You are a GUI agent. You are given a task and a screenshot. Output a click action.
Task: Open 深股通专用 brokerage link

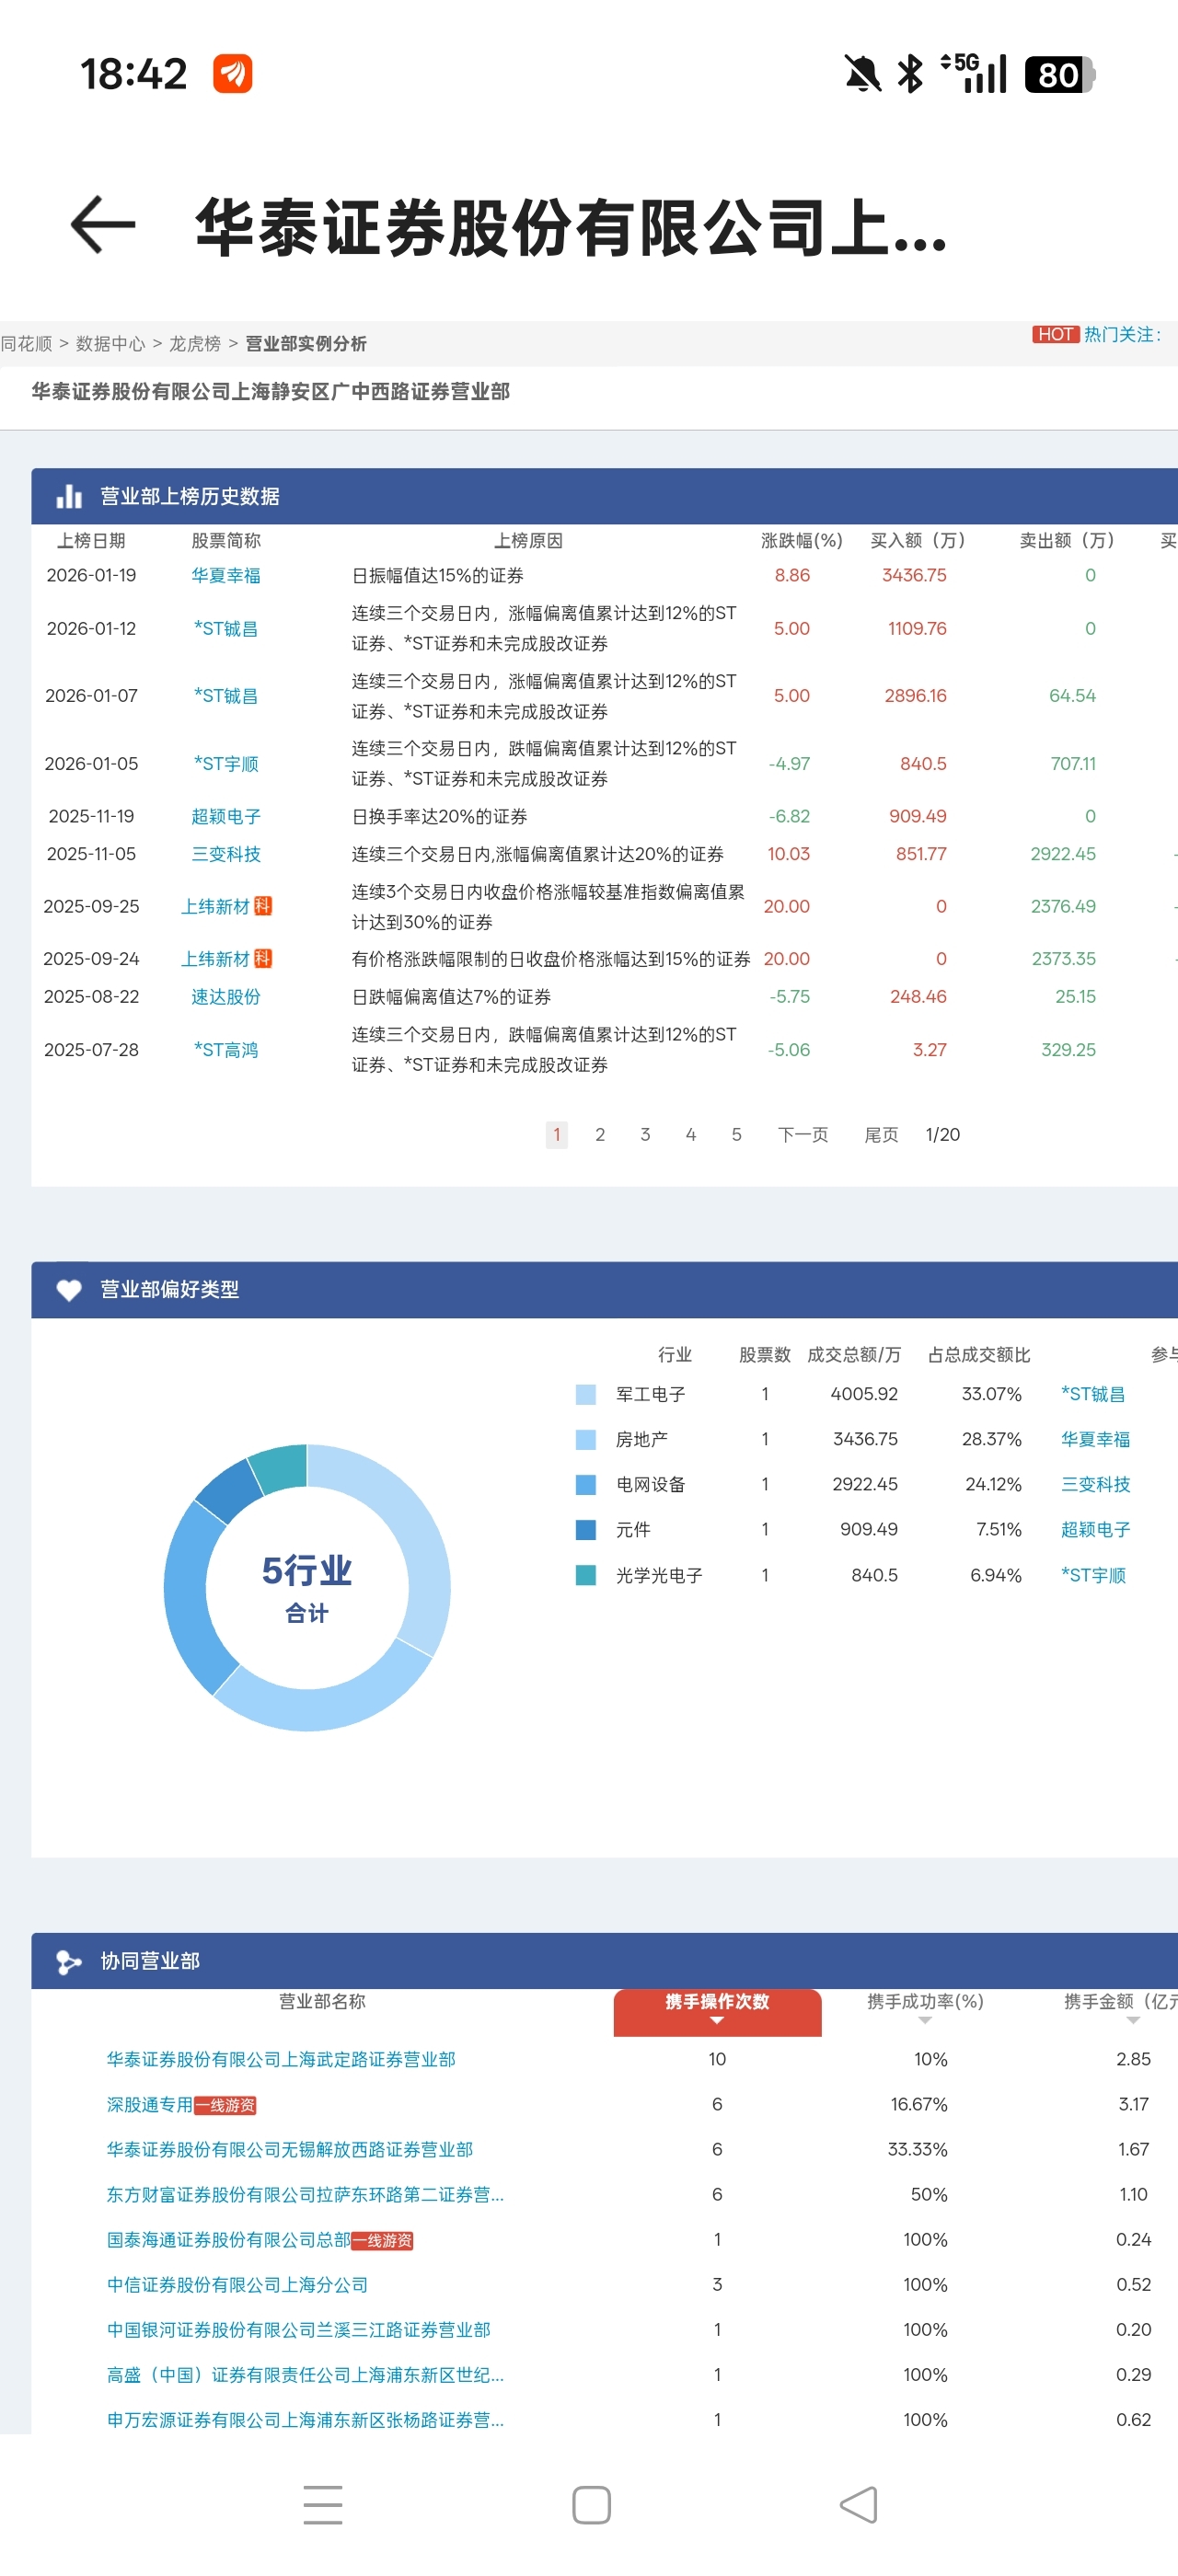[x=150, y=2104]
